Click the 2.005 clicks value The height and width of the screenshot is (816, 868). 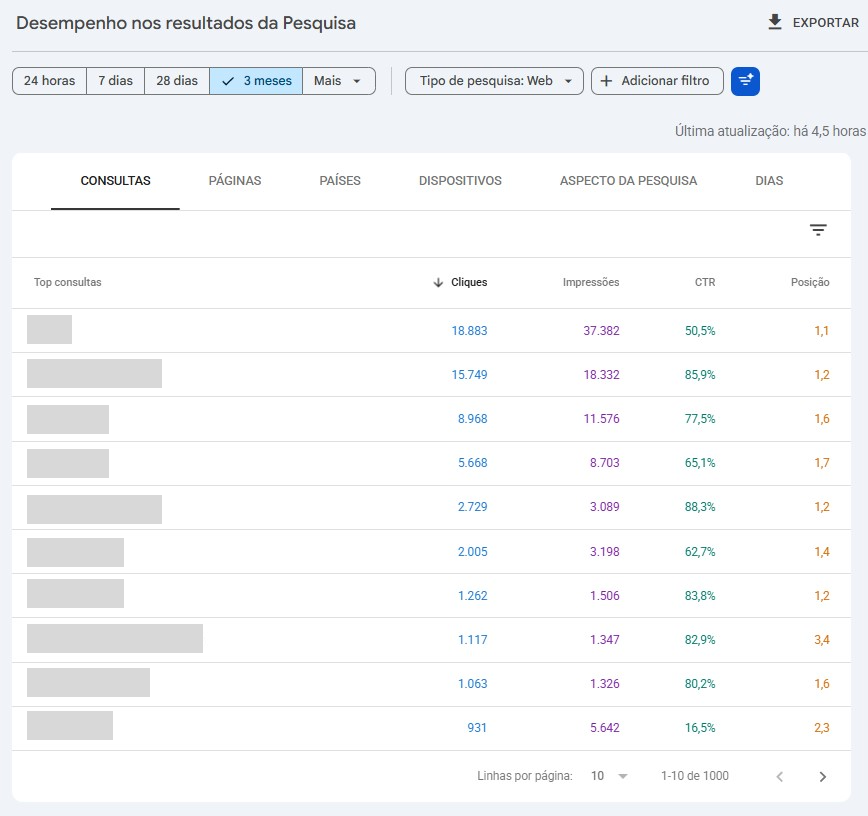[472, 552]
